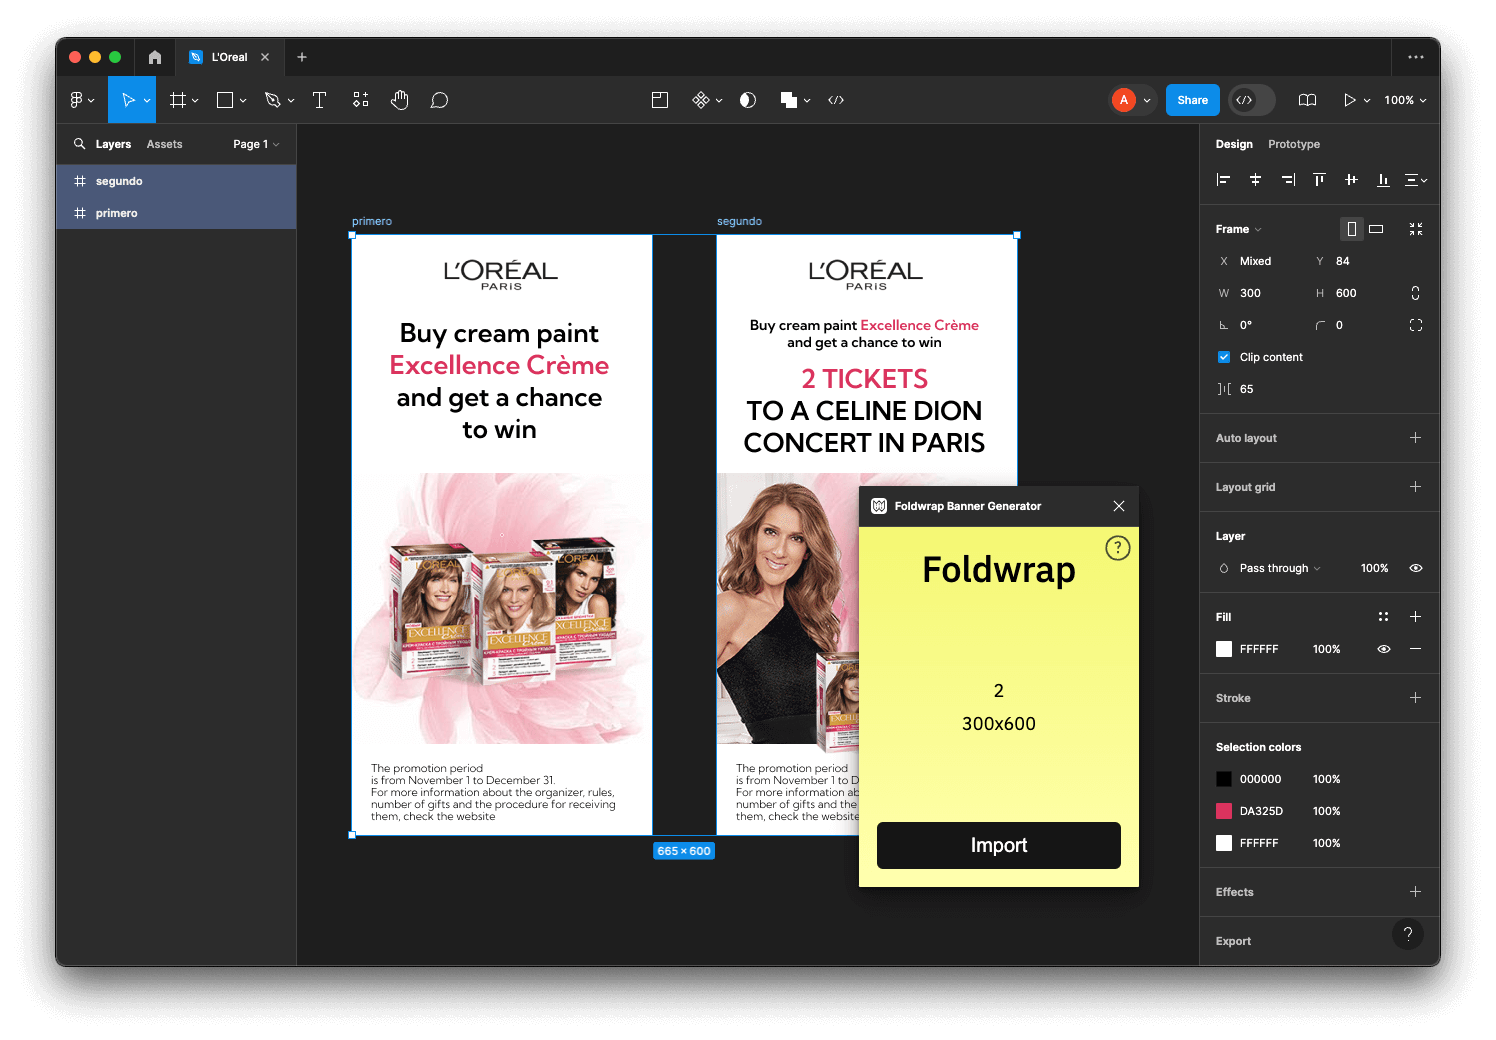Align selection to bottom

coord(1383,180)
